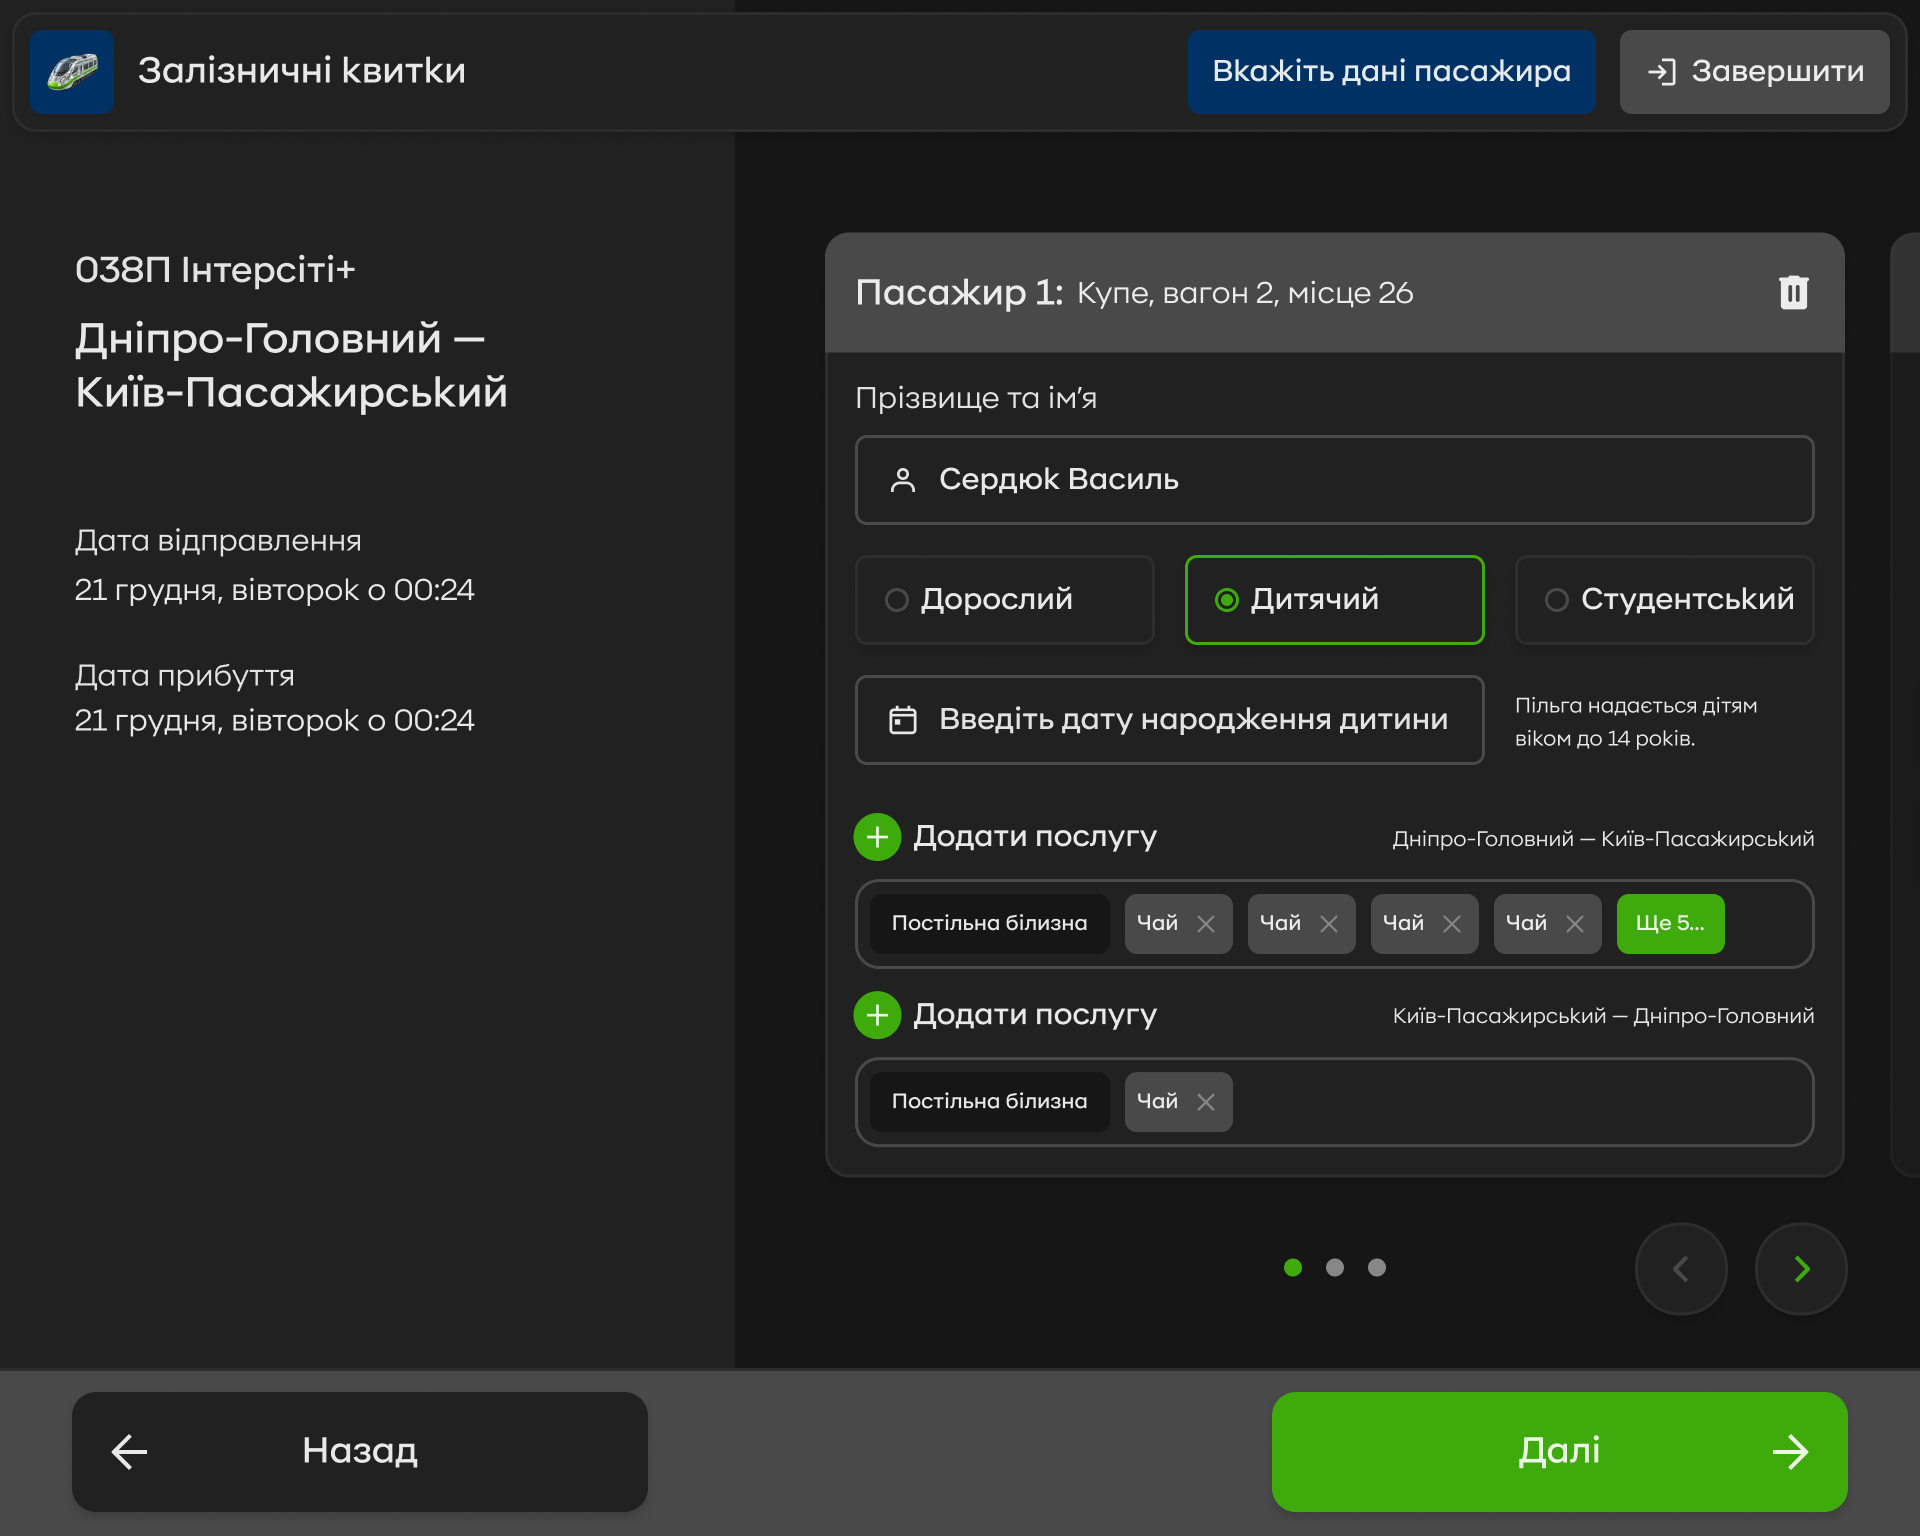The image size is (1920, 1536).
Task: Click the 'Дата прибуття' label
Action: click(x=185, y=676)
